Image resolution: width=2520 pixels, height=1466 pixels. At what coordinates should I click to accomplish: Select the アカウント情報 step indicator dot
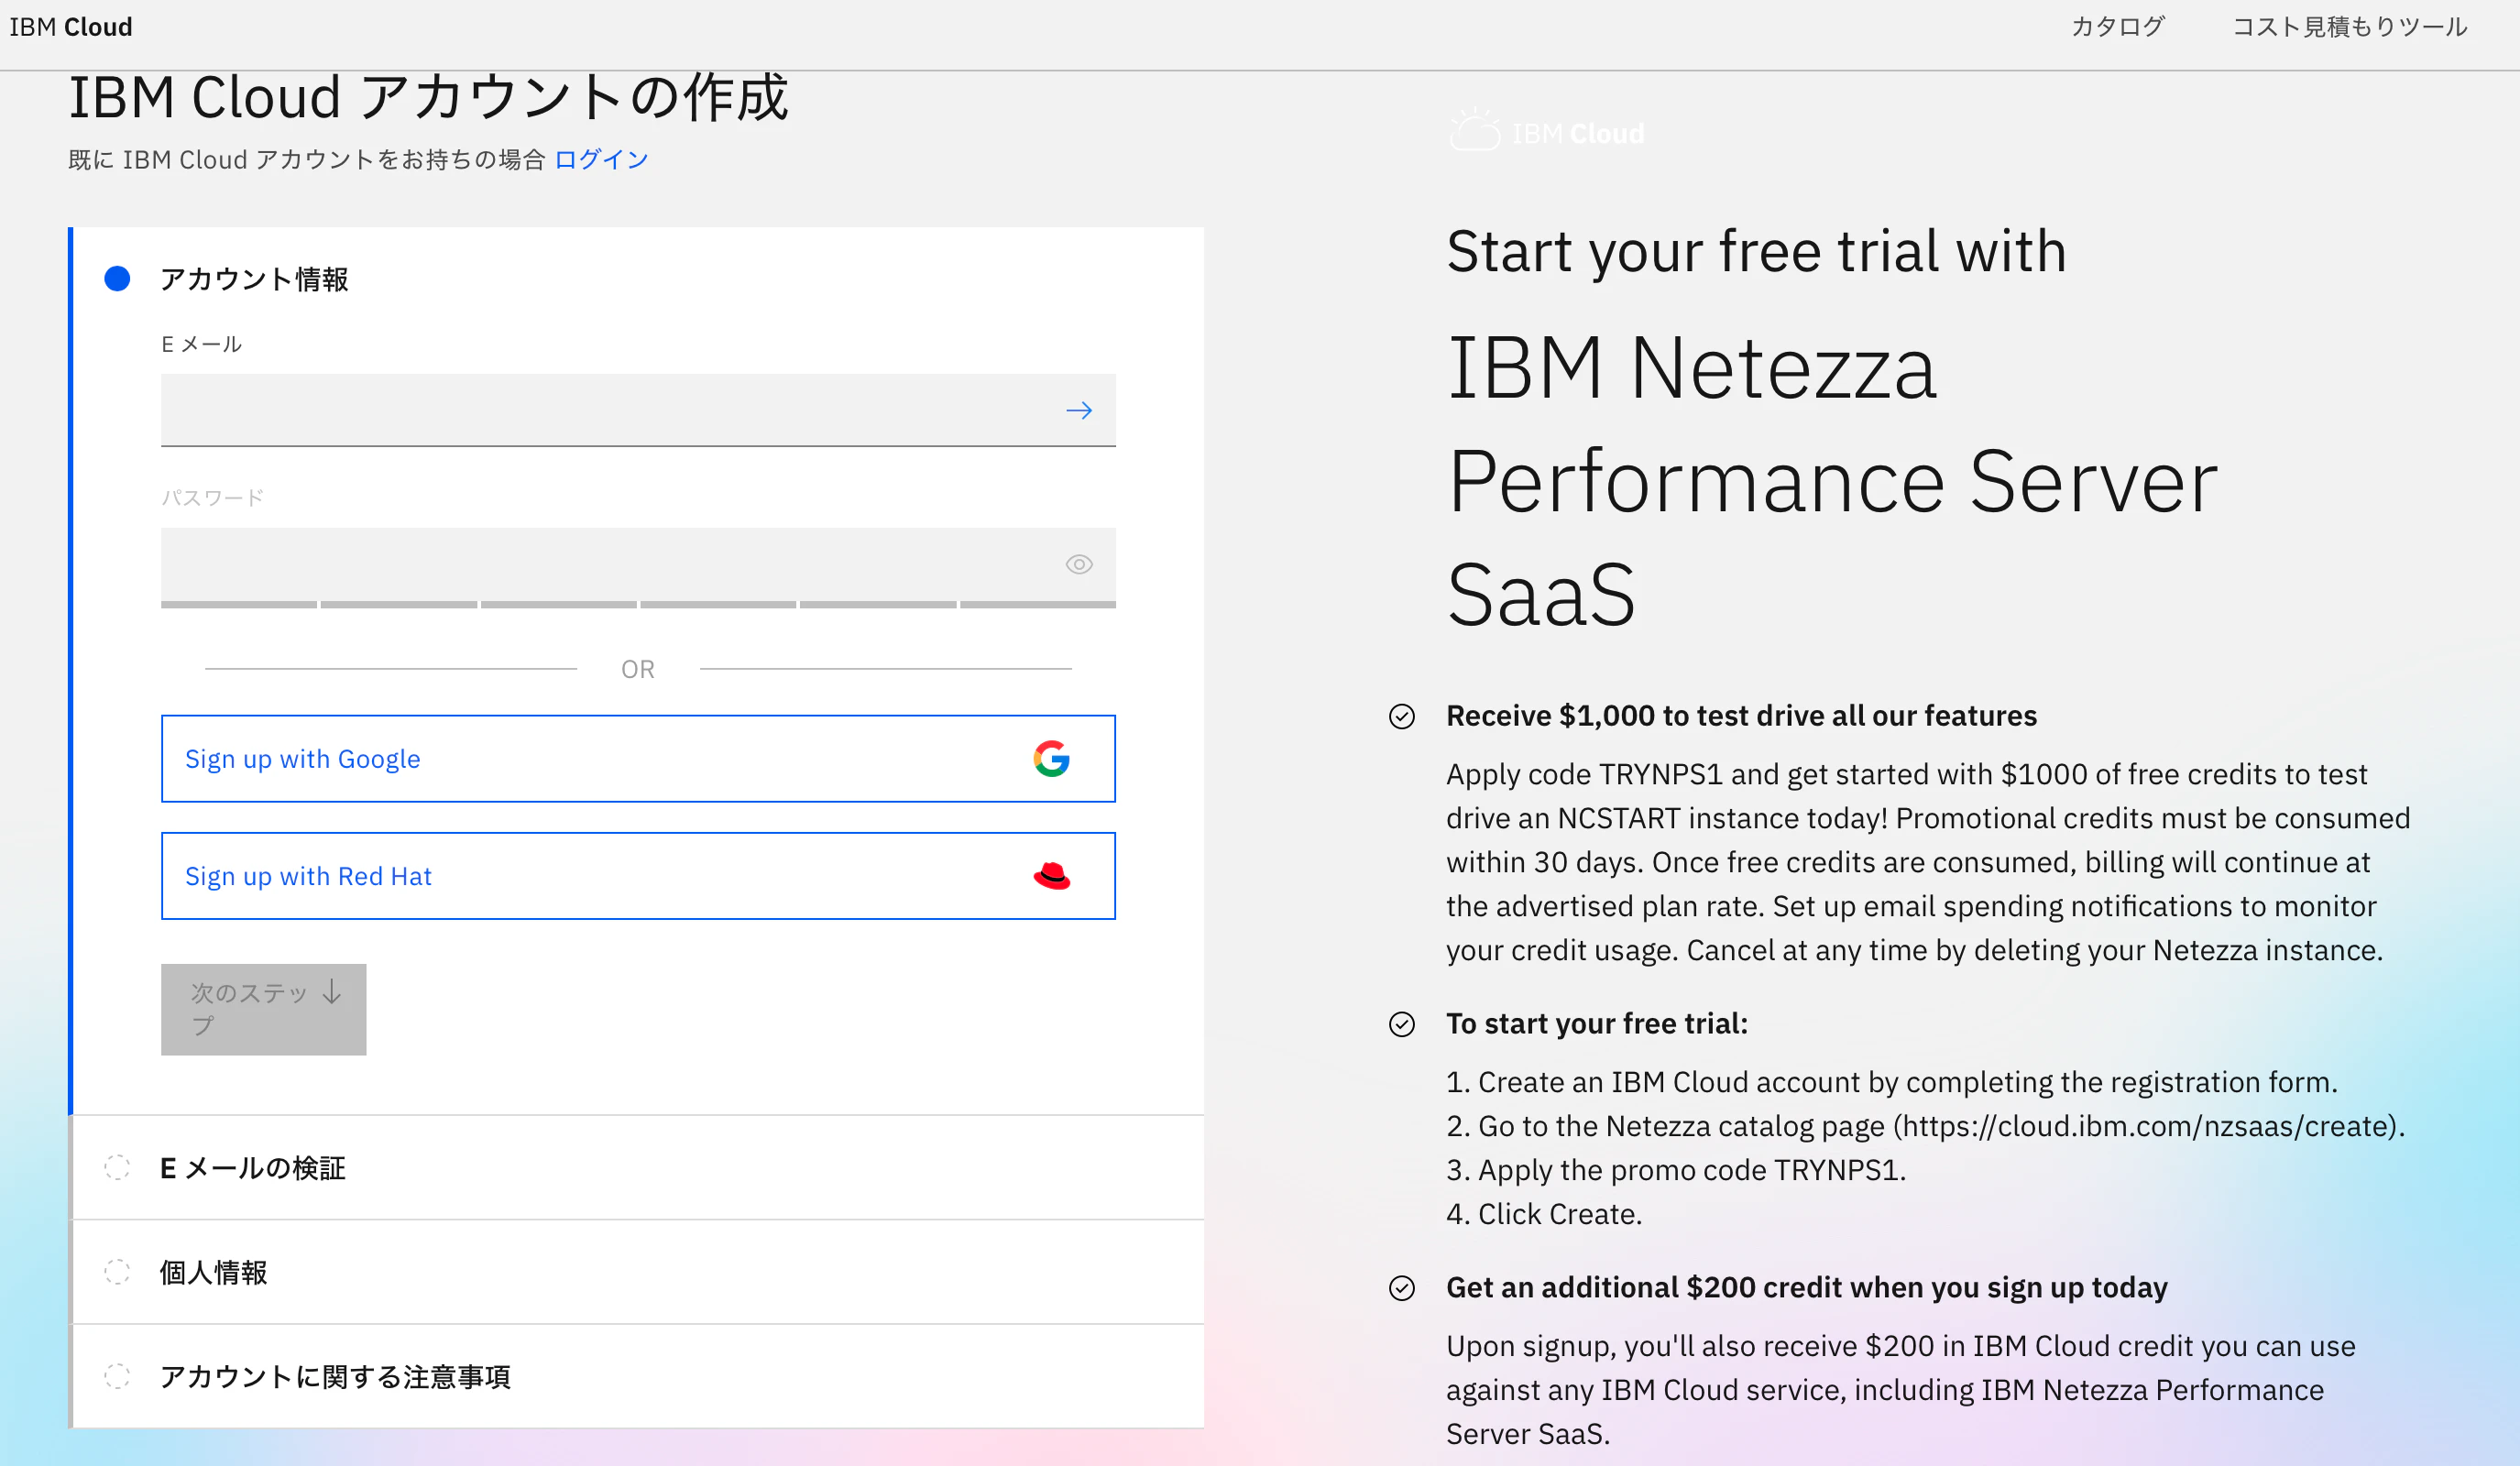117,278
